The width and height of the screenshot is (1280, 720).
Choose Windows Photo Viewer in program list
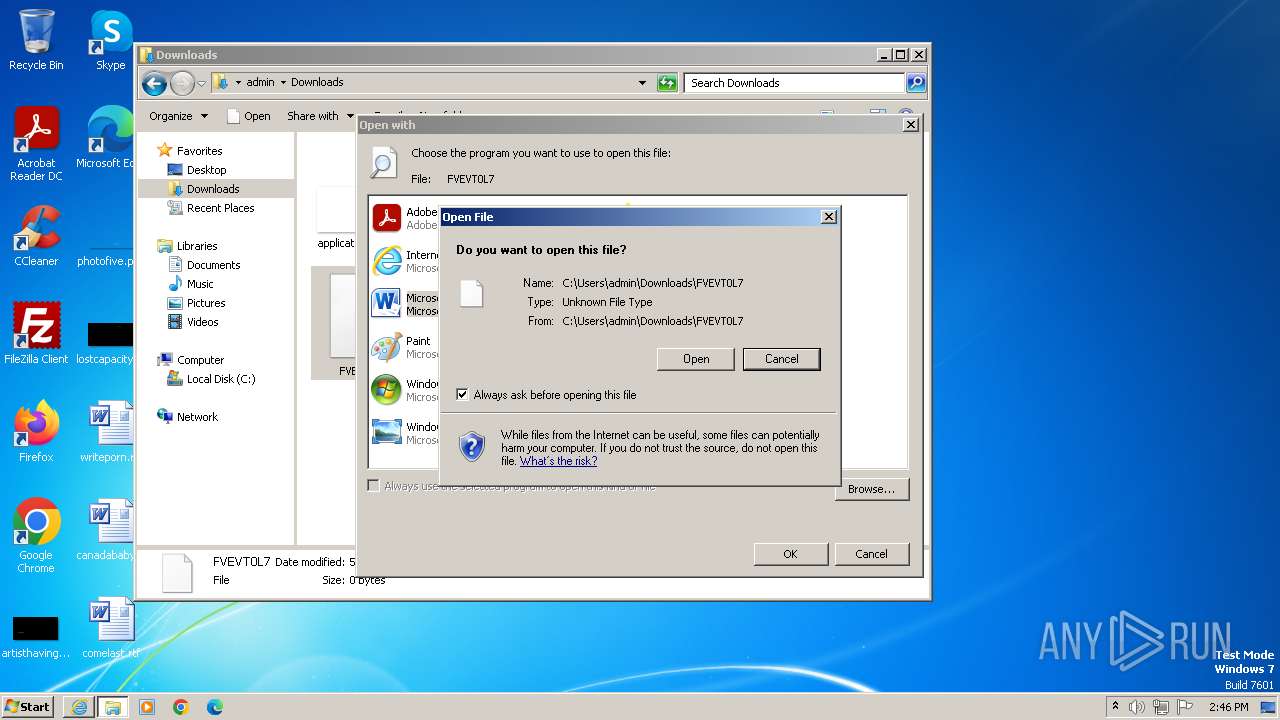tap(405, 433)
